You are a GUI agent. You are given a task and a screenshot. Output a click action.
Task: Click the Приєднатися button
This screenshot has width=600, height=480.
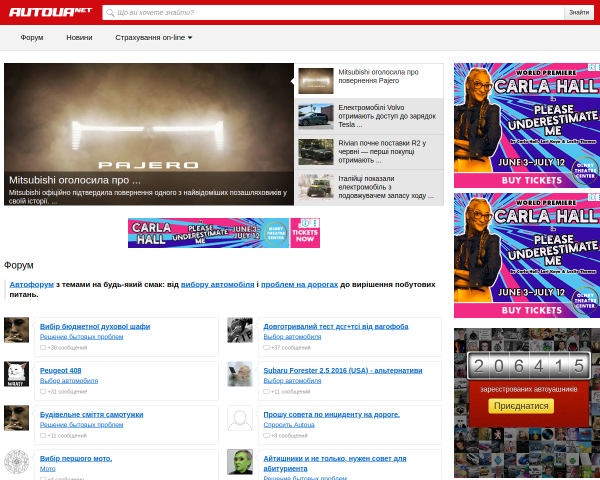tap(521, 406)
